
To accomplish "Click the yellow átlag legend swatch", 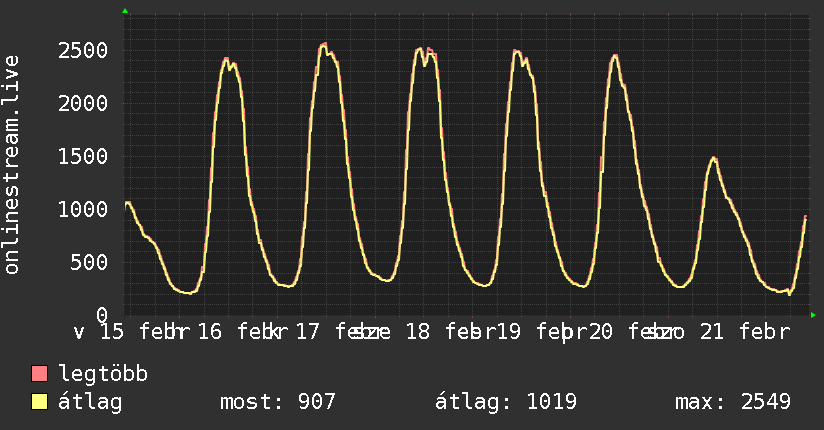I will click(40, 403).
